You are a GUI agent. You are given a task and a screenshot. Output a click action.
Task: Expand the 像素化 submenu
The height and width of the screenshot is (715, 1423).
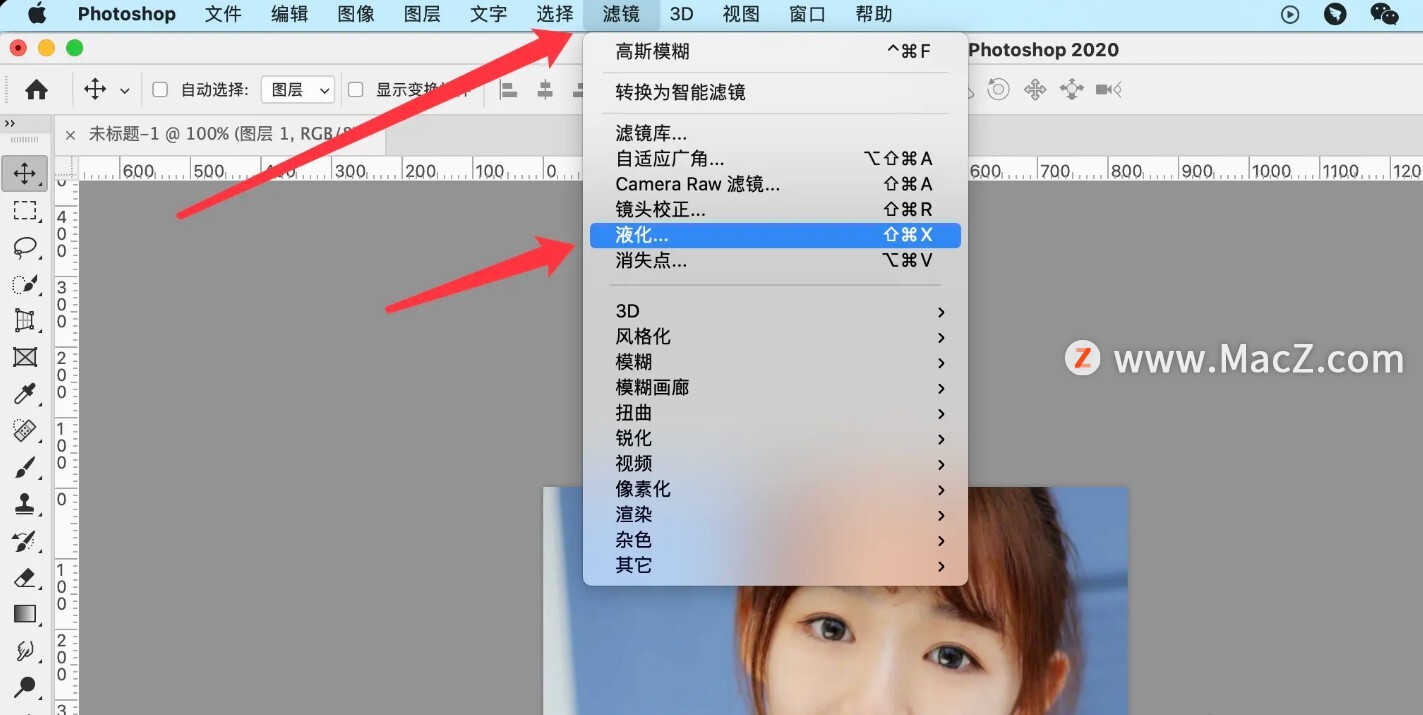click(774, 489)
